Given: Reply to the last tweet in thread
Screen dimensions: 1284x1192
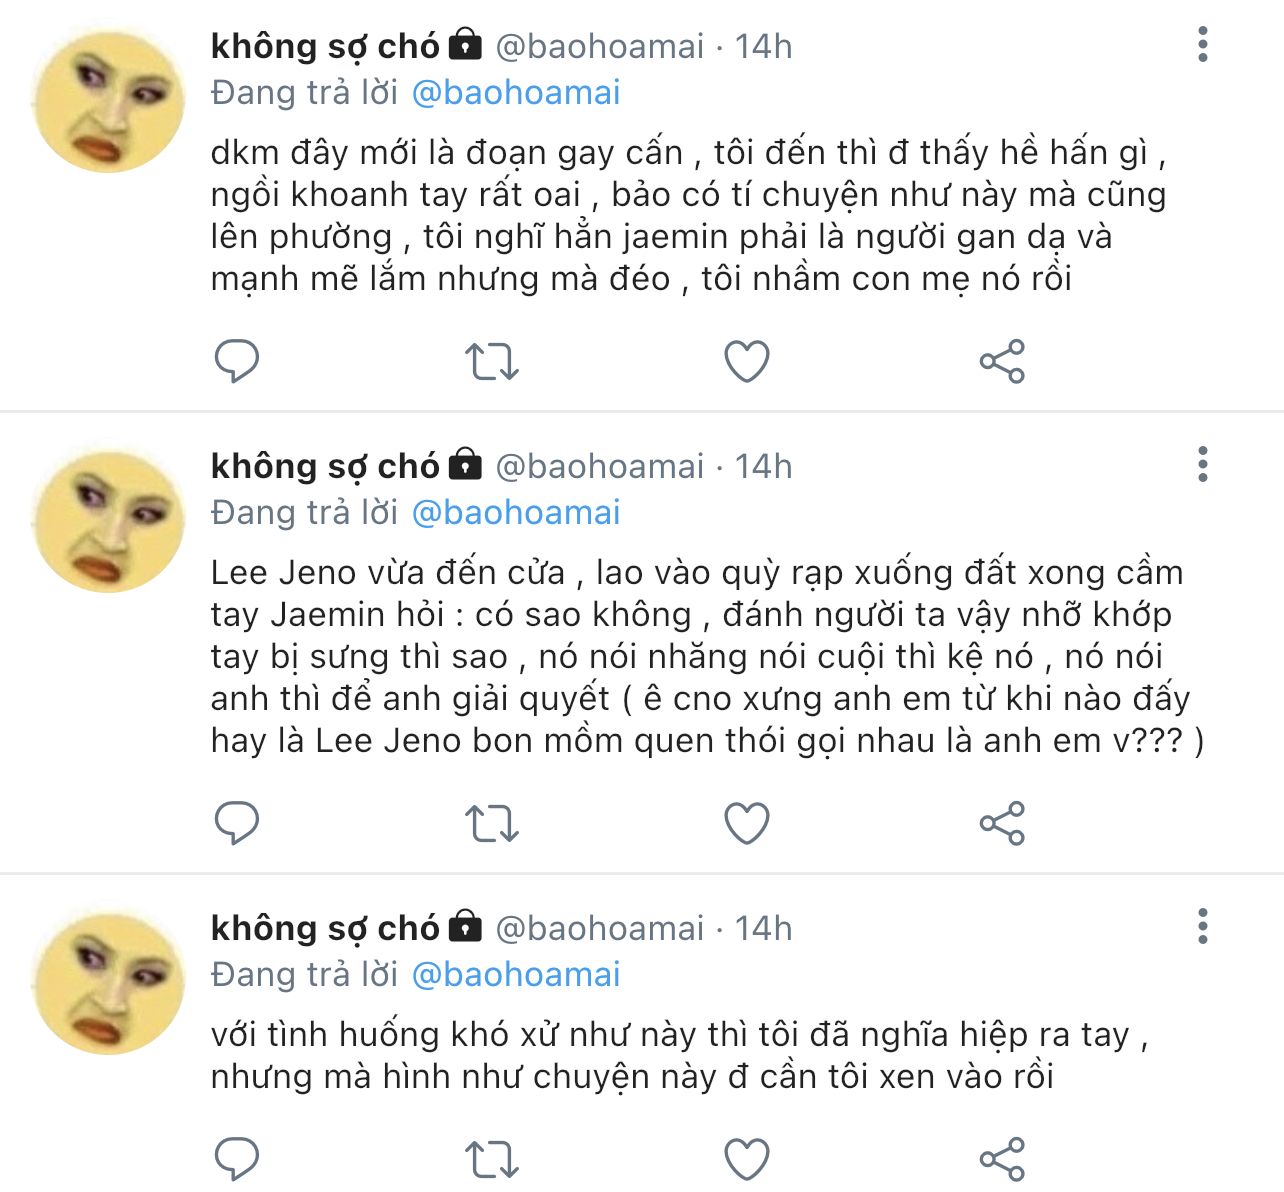Looking at the screenshot, I should coord(237,1159).
